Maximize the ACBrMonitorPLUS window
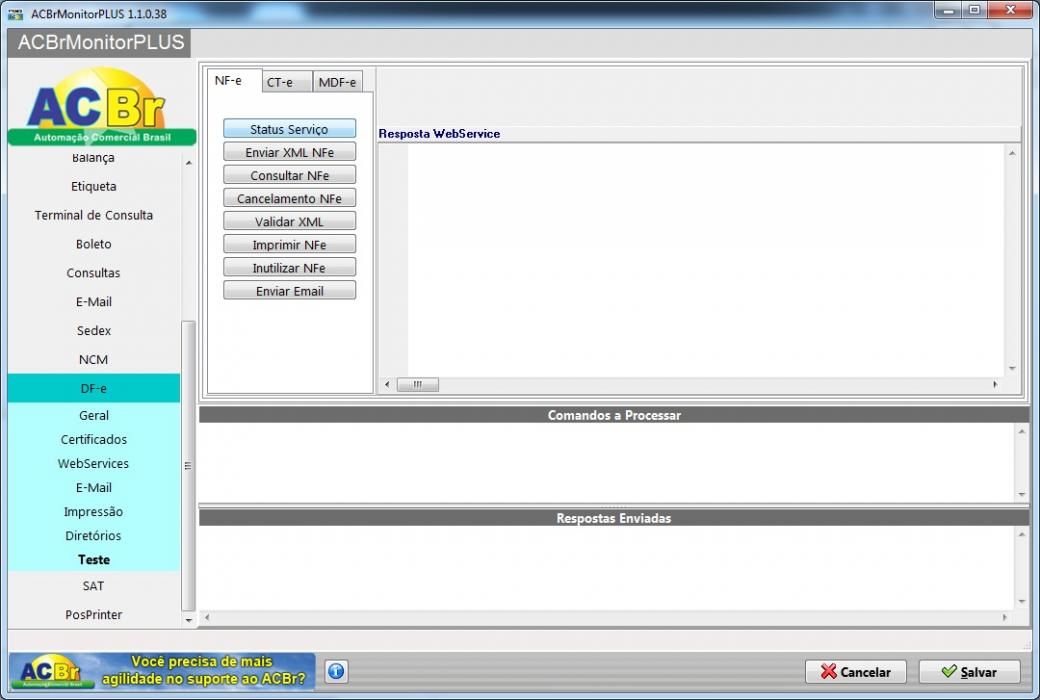 974,10
